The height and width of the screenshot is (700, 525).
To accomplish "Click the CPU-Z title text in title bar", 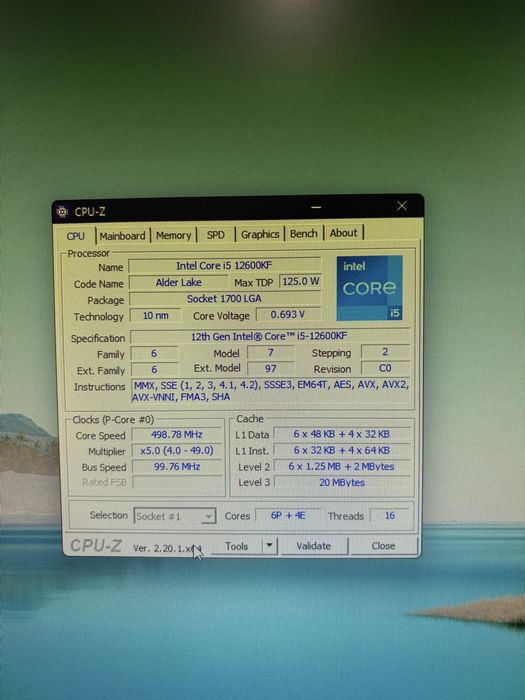I will coord(90,212).
